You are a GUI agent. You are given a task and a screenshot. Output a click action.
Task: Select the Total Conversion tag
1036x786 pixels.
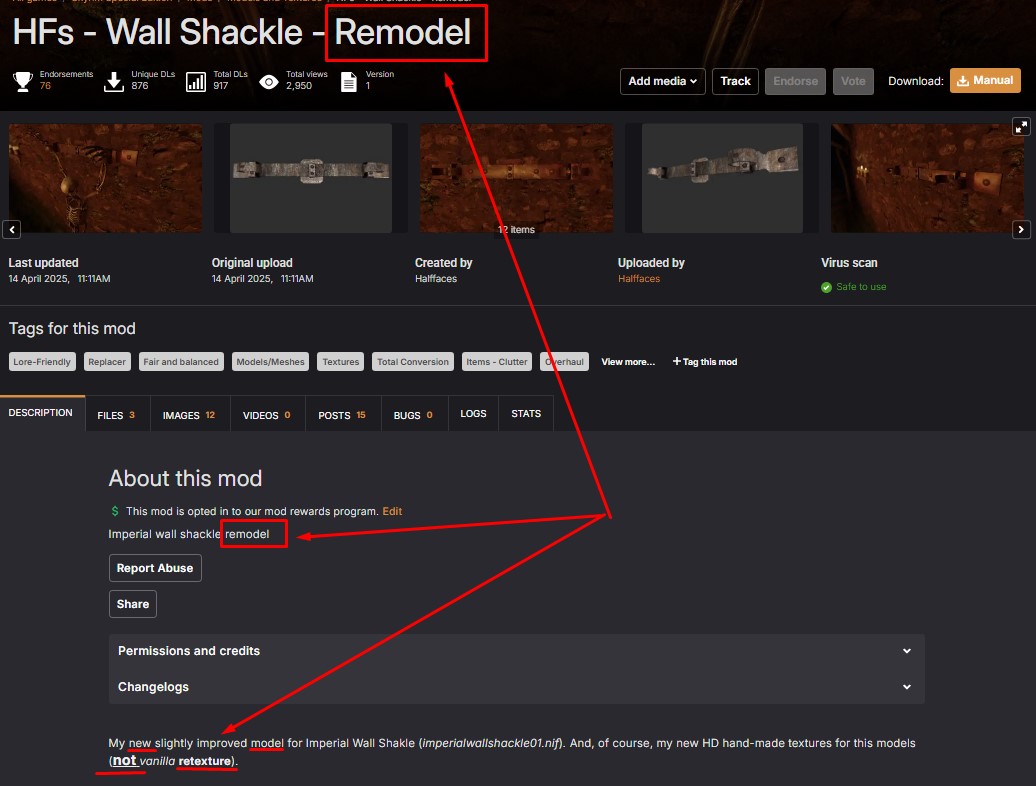[x=413, y=362]
